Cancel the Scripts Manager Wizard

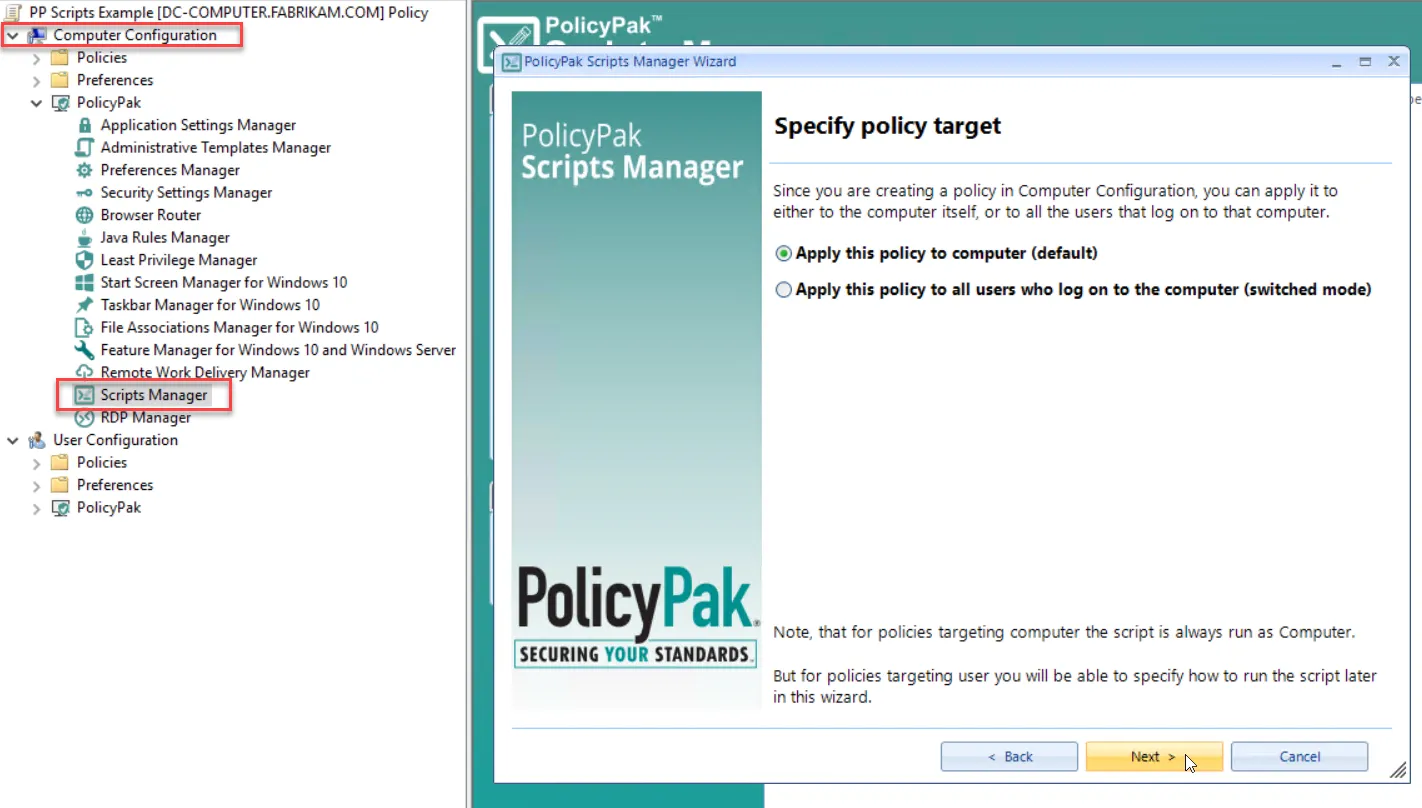tap(1299, 757)
